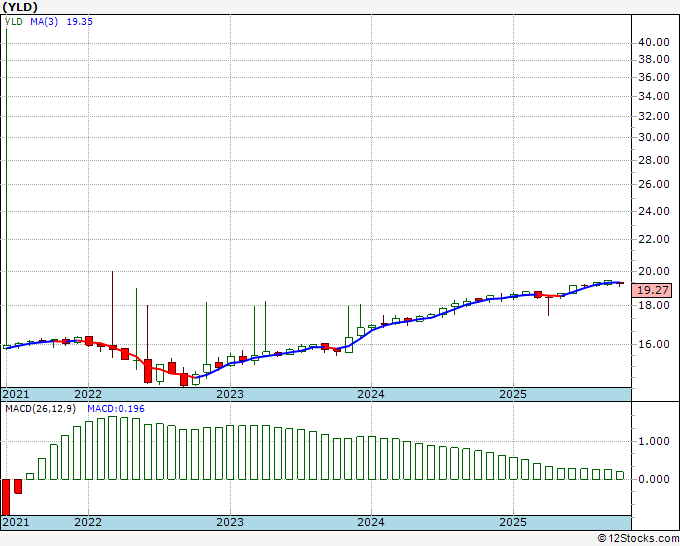Click the 12Stocks.com copyright link
The height and width of the screenshot is (546, 680).
[x=638, y=539]
